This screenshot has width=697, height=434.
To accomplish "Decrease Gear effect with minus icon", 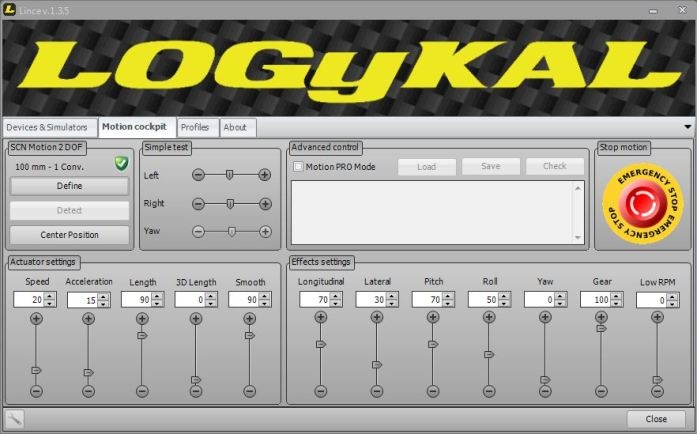I will click(601, 391).
